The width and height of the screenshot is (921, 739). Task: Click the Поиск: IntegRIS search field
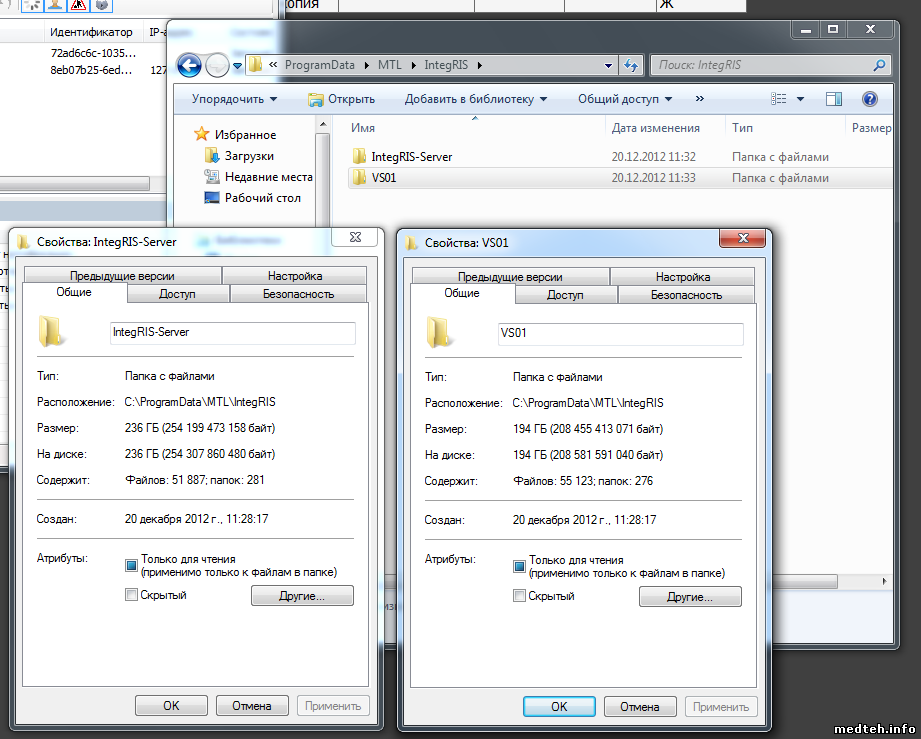pos(760,66)
